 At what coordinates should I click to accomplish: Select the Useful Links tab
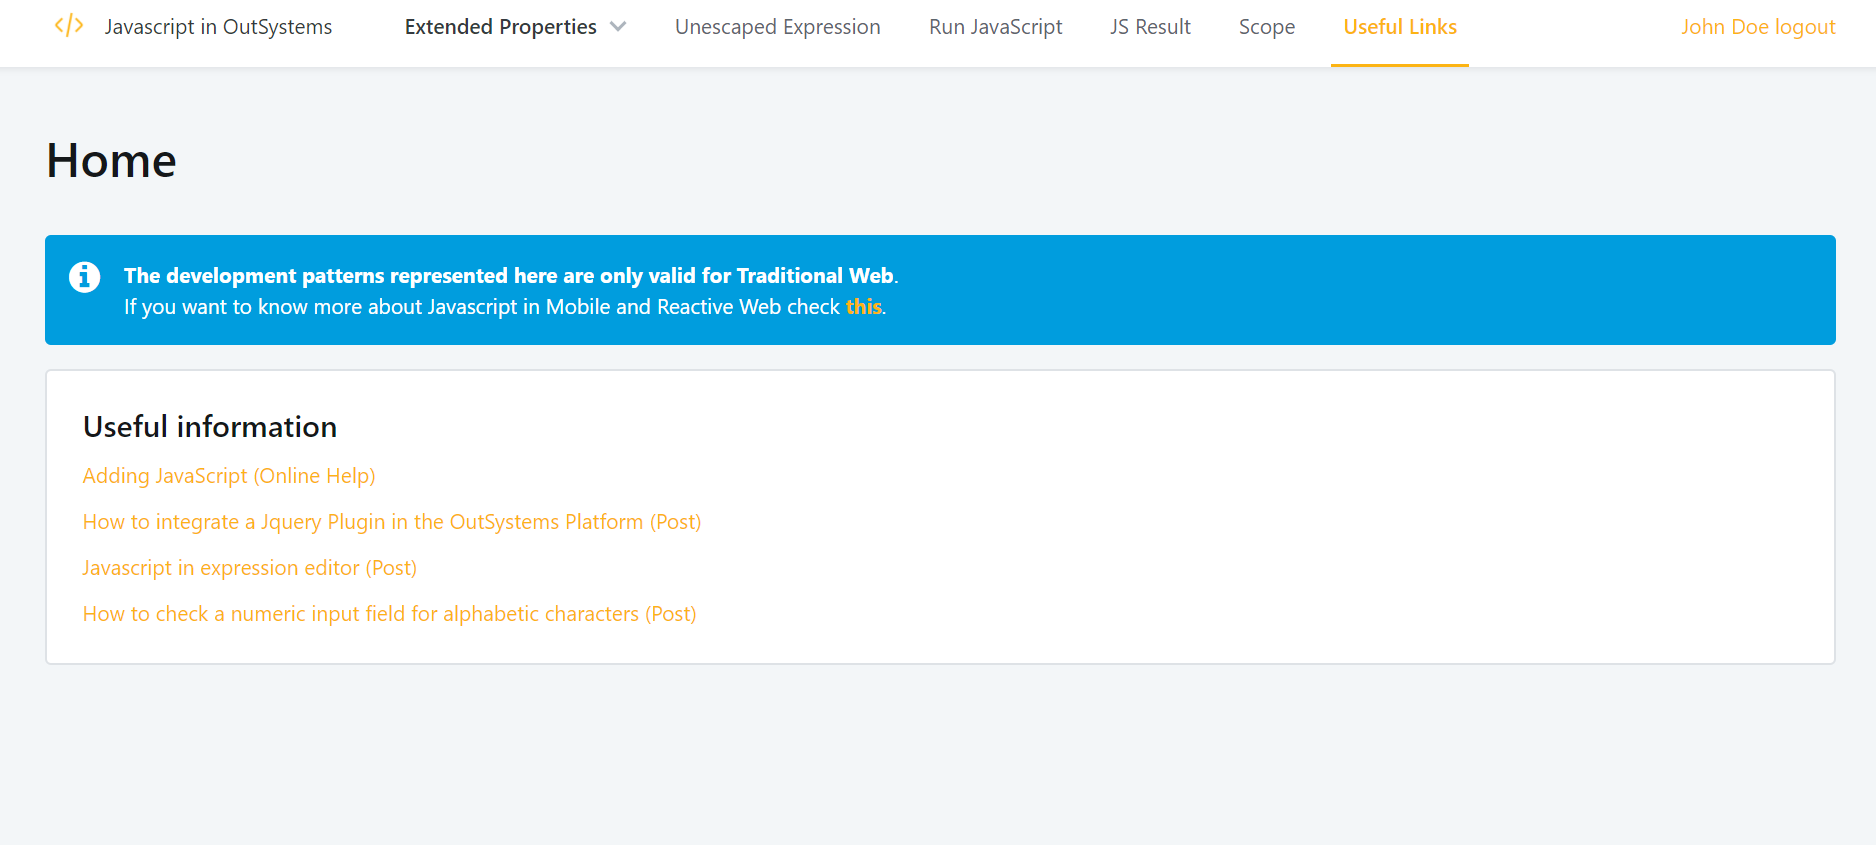pyautogui.click(x=1399, y=27)
